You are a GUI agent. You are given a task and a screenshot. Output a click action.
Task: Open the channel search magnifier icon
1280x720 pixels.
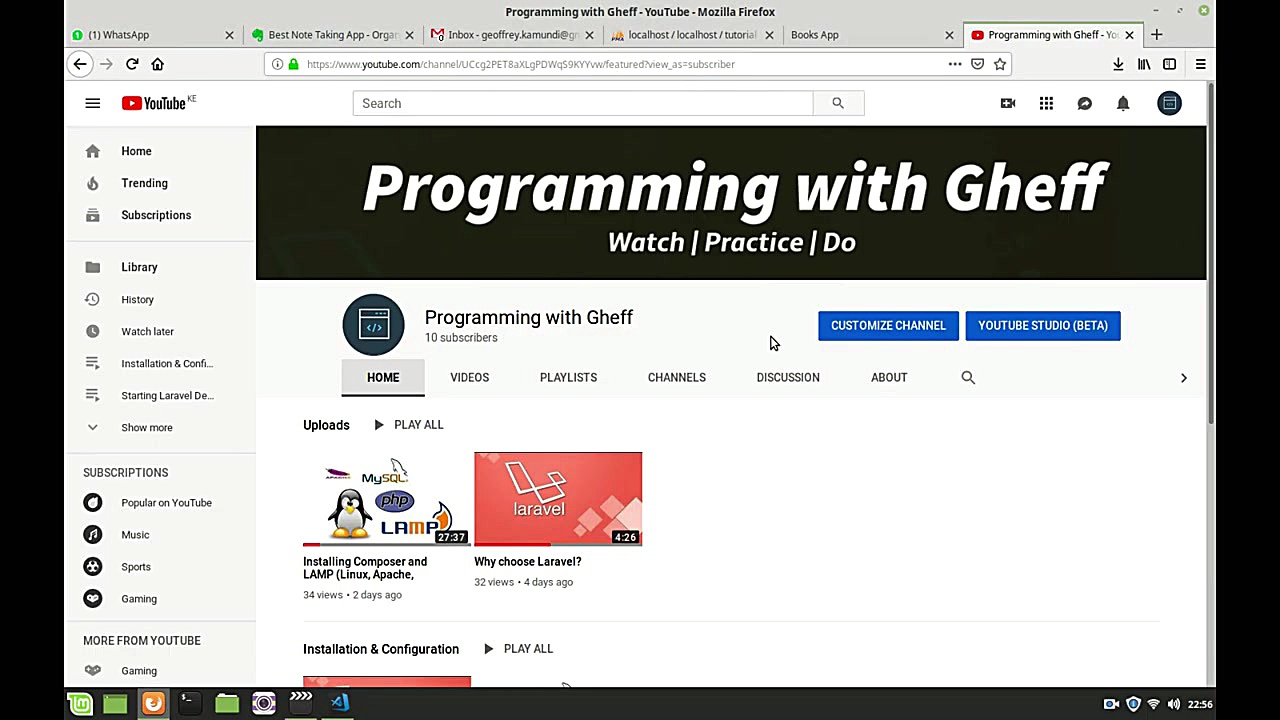967,377
